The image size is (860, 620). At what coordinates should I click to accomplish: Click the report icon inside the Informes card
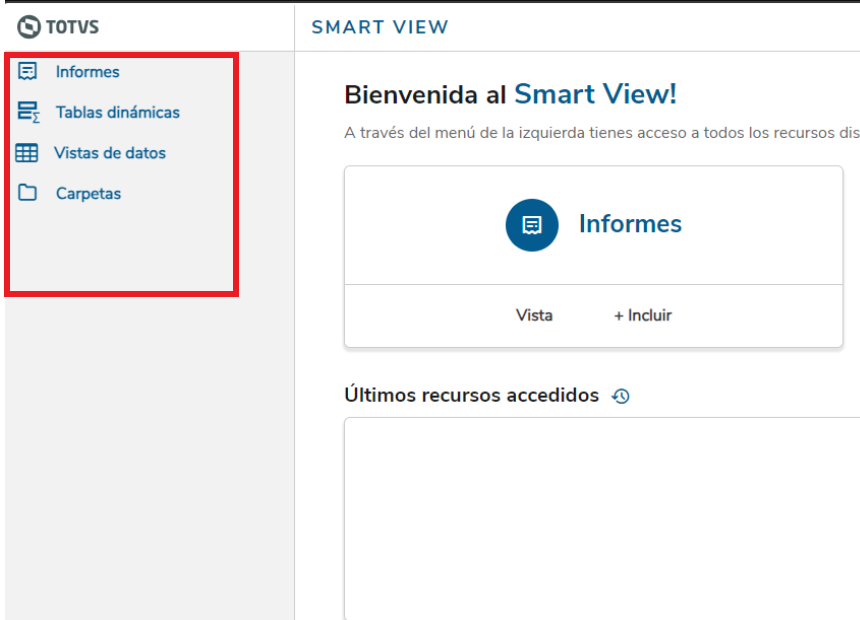531,225
